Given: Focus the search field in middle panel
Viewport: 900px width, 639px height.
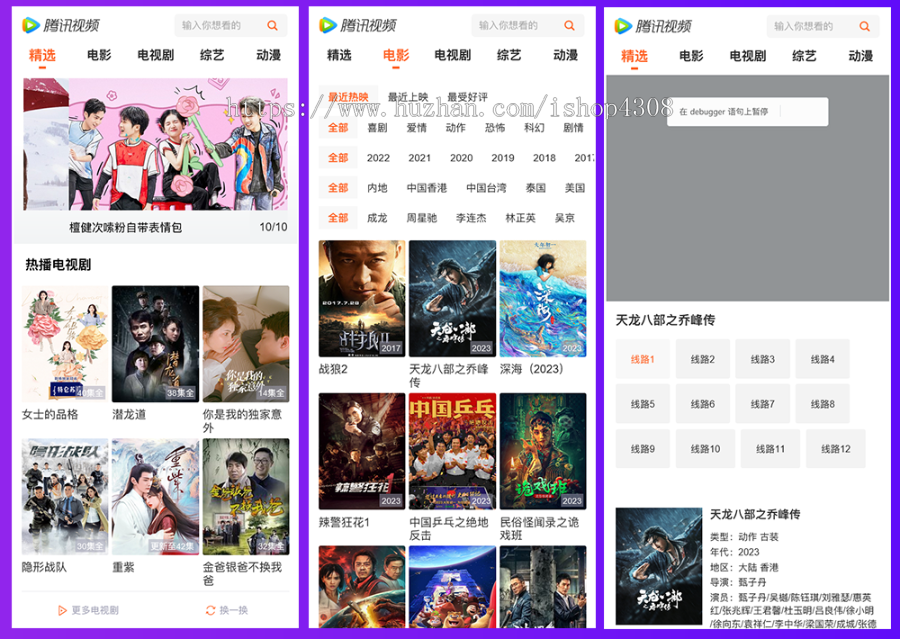Looking at the screenshot, I should coord(527,25).
